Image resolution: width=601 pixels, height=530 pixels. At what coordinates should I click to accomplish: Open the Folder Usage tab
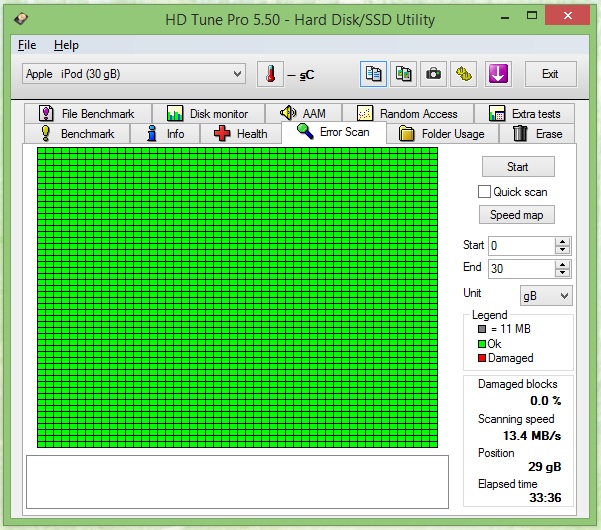(x=442, y=134)
